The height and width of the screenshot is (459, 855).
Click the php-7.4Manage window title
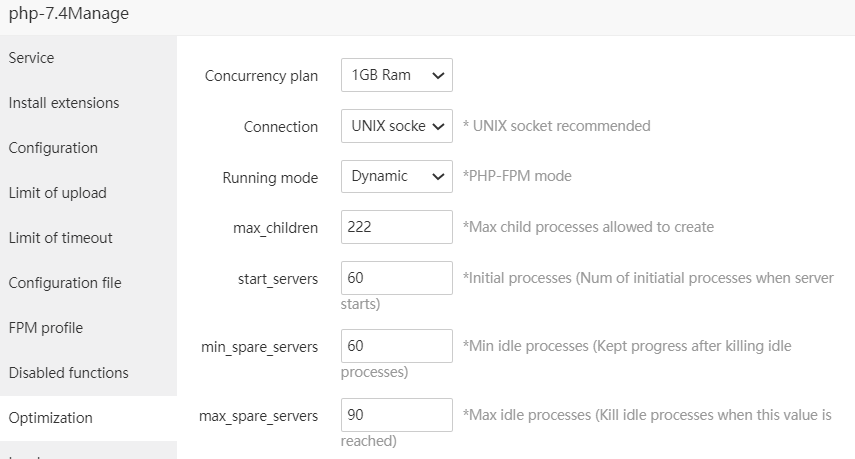click(x=69, y=14)
